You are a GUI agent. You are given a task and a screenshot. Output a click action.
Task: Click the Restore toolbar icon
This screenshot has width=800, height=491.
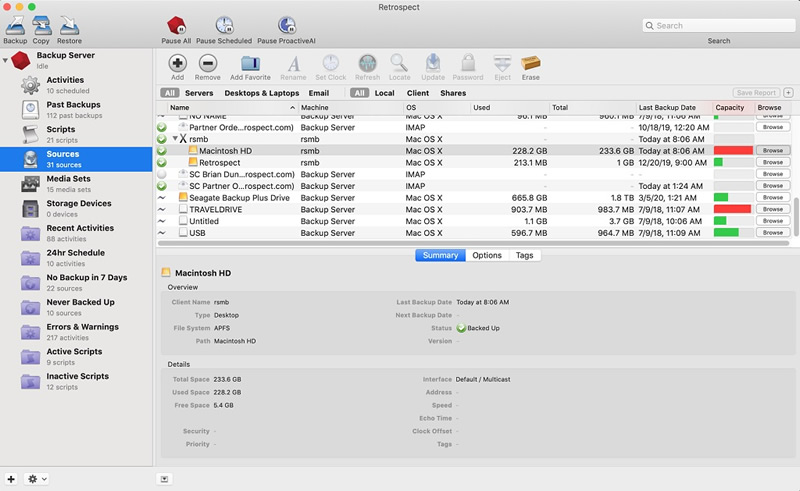pos(69,26)
